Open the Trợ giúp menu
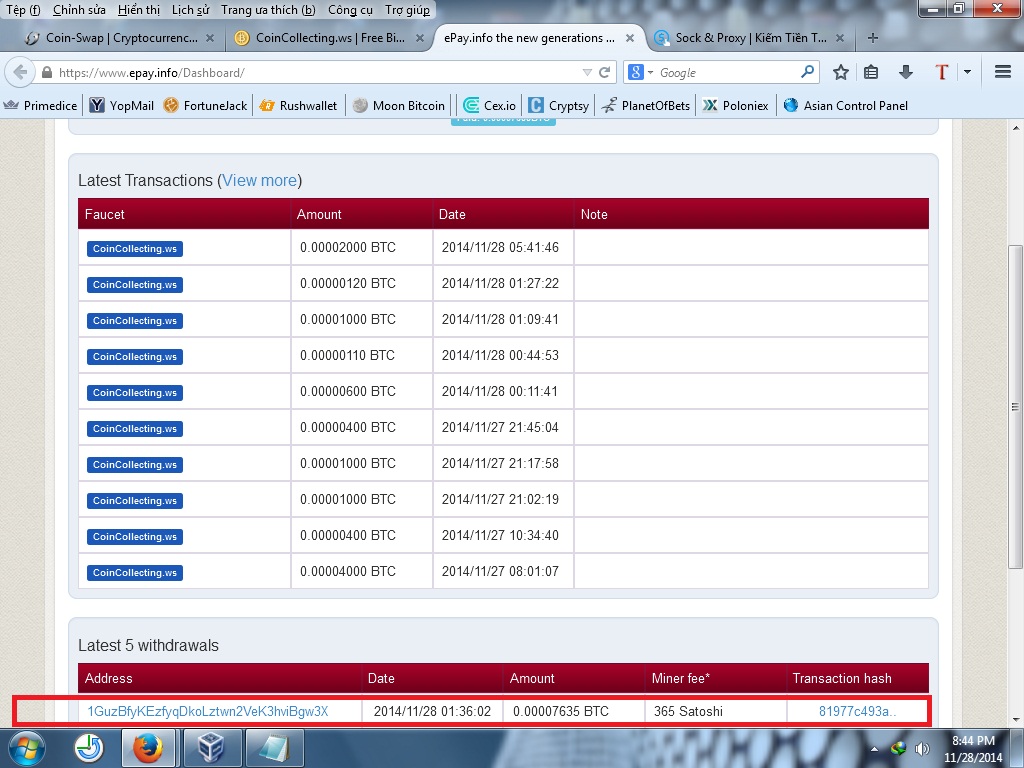The image size is (1024, 768). pos(408,10)
